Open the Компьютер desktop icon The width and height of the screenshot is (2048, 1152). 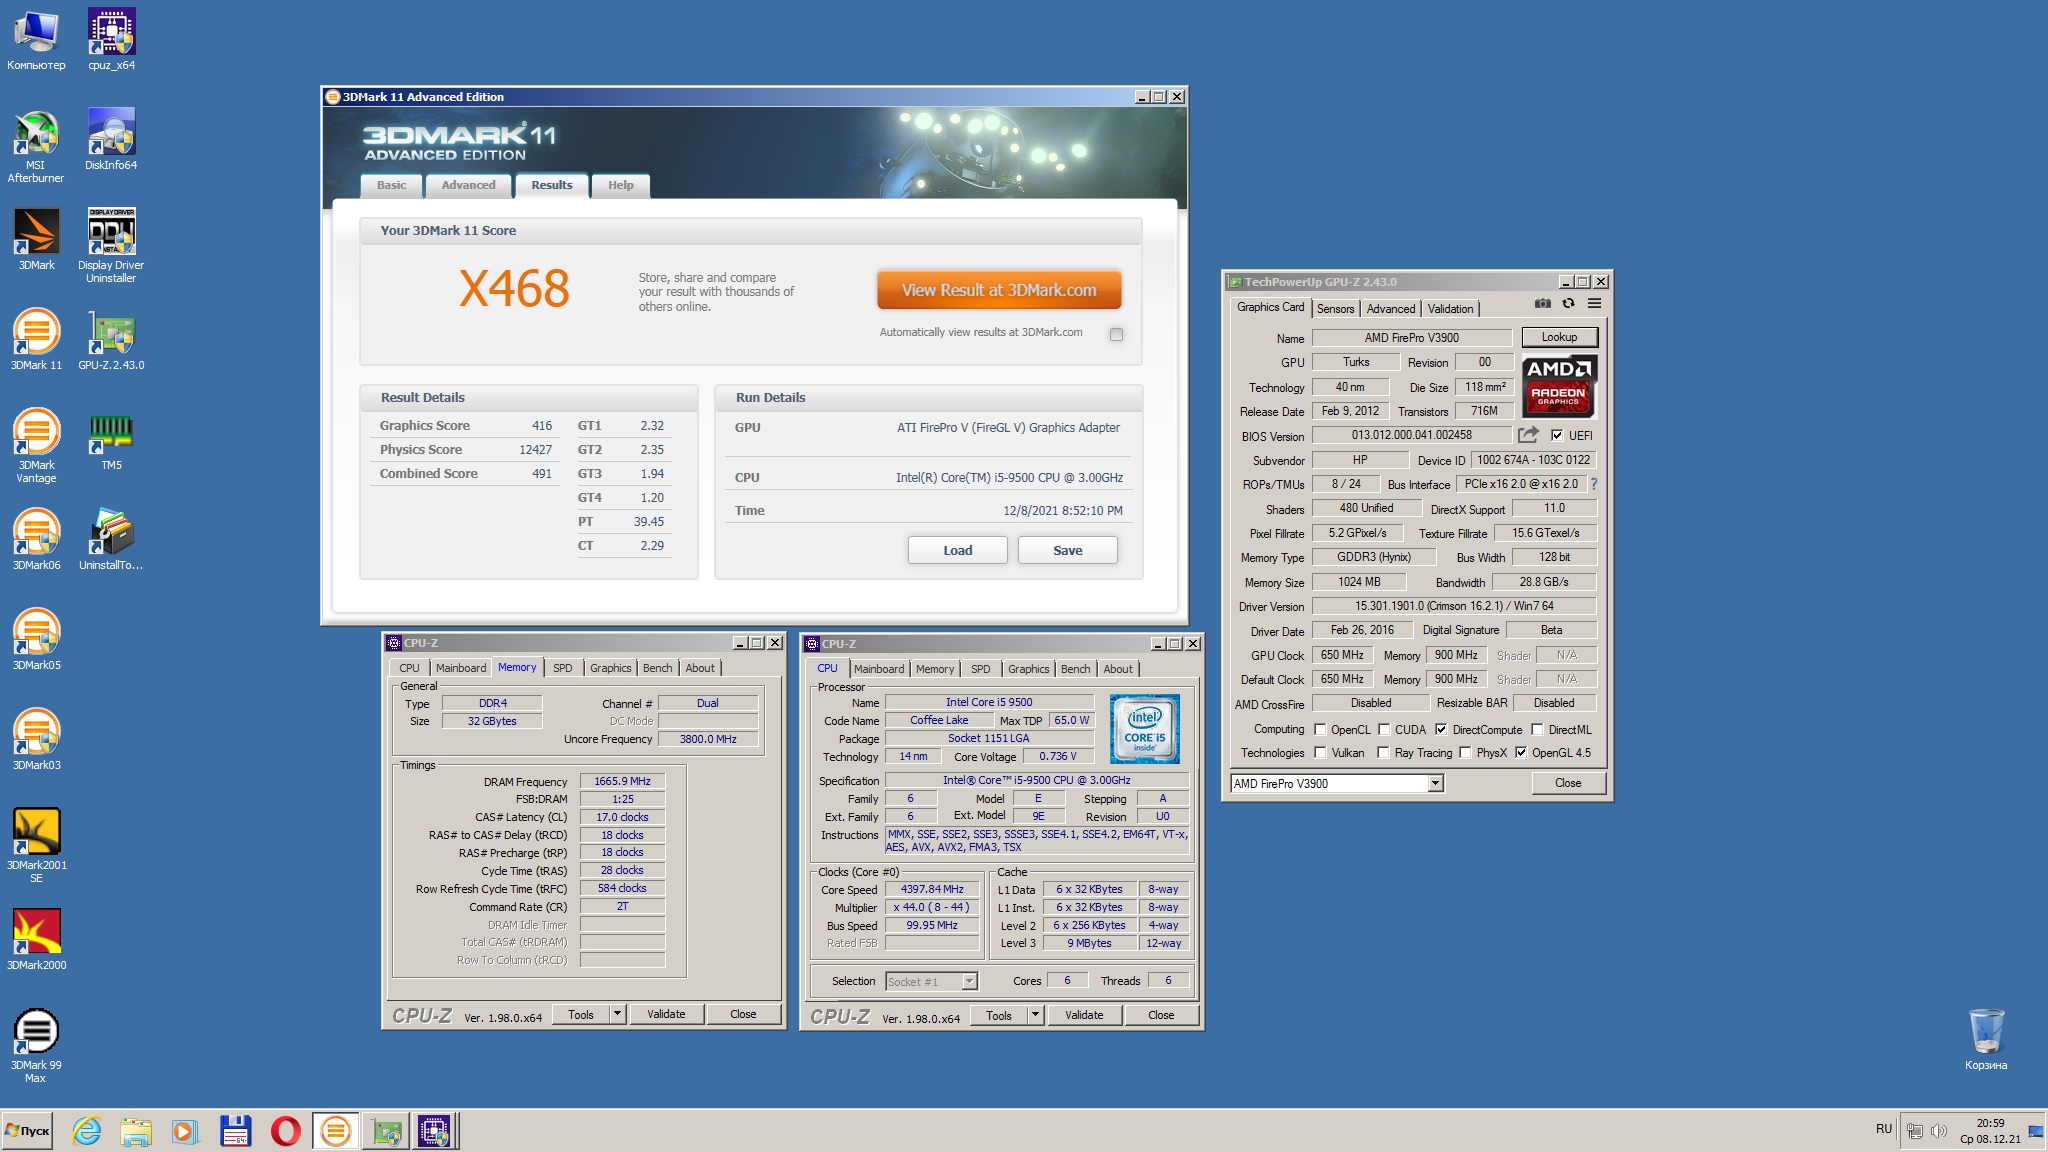click(36, 40)
